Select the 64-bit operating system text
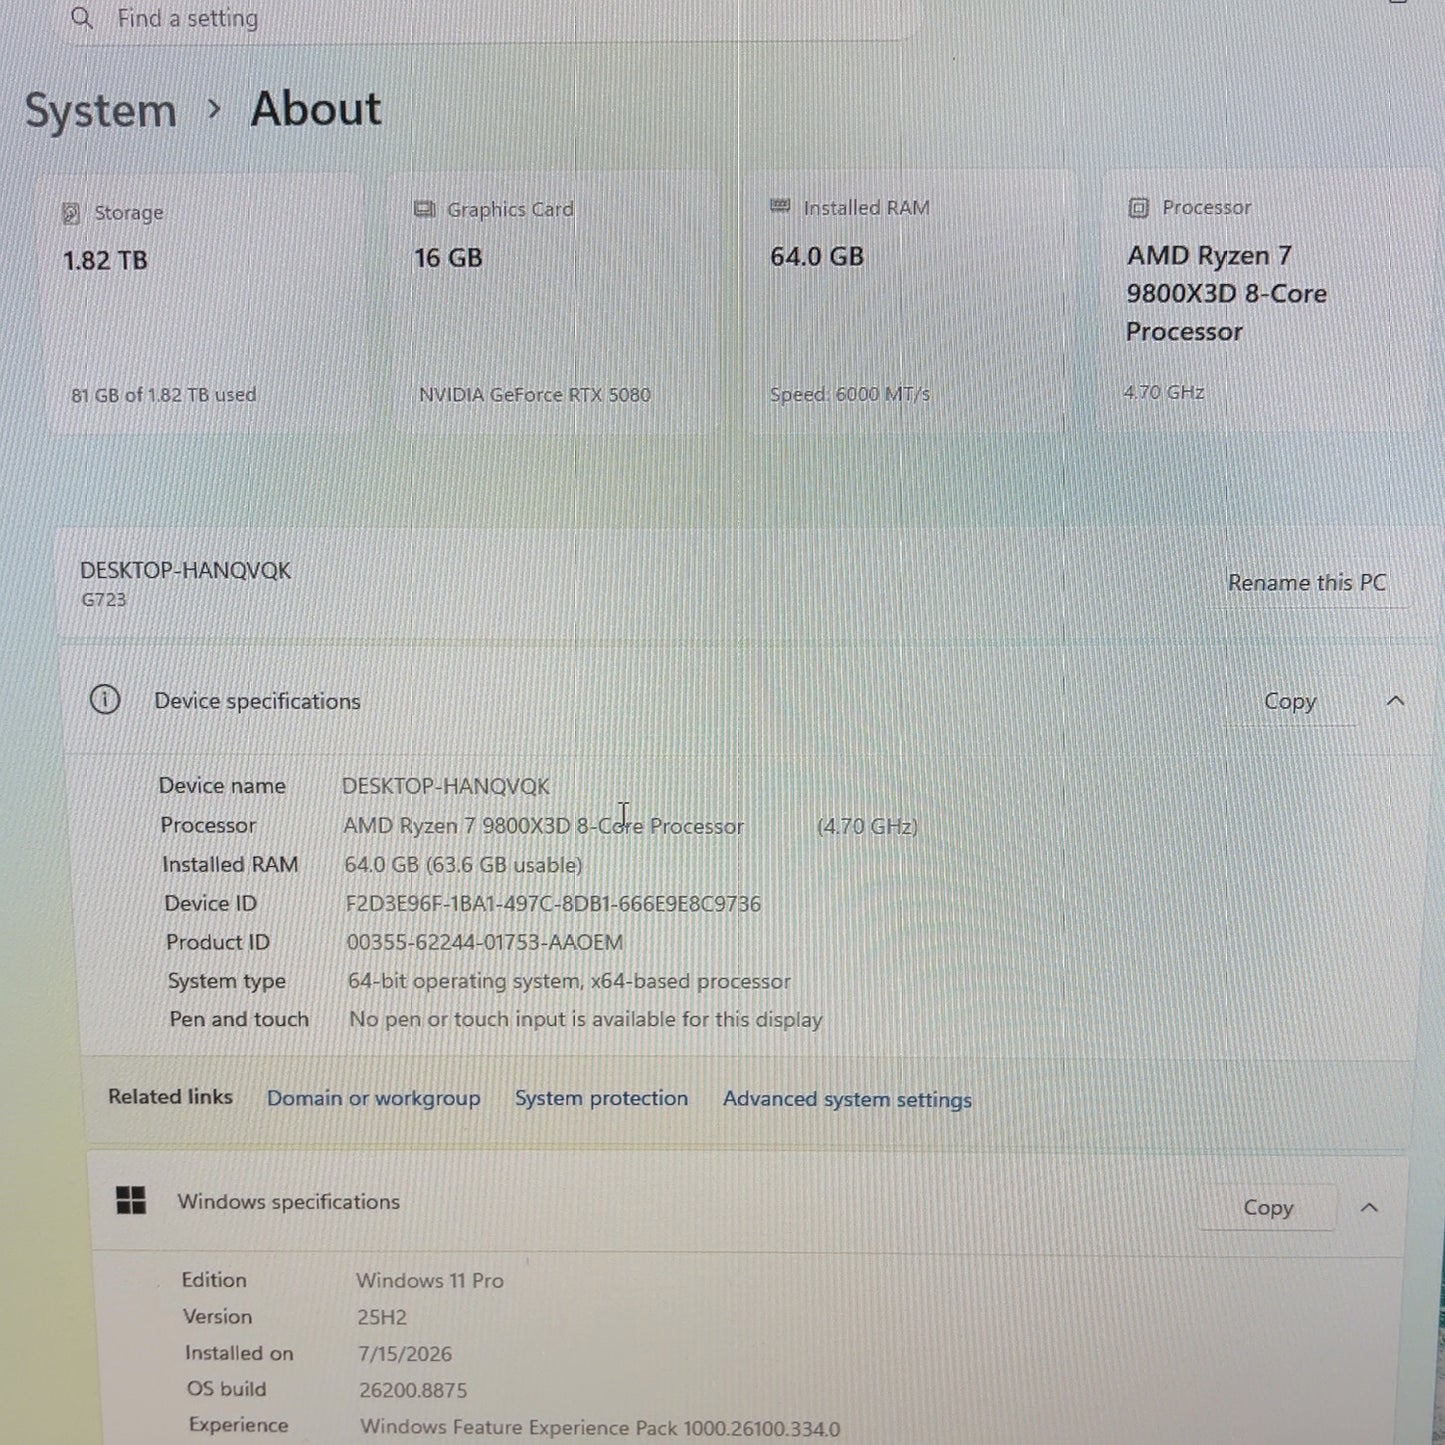The width and height of the screenshot is (1445, 1445). pos(569,981)
